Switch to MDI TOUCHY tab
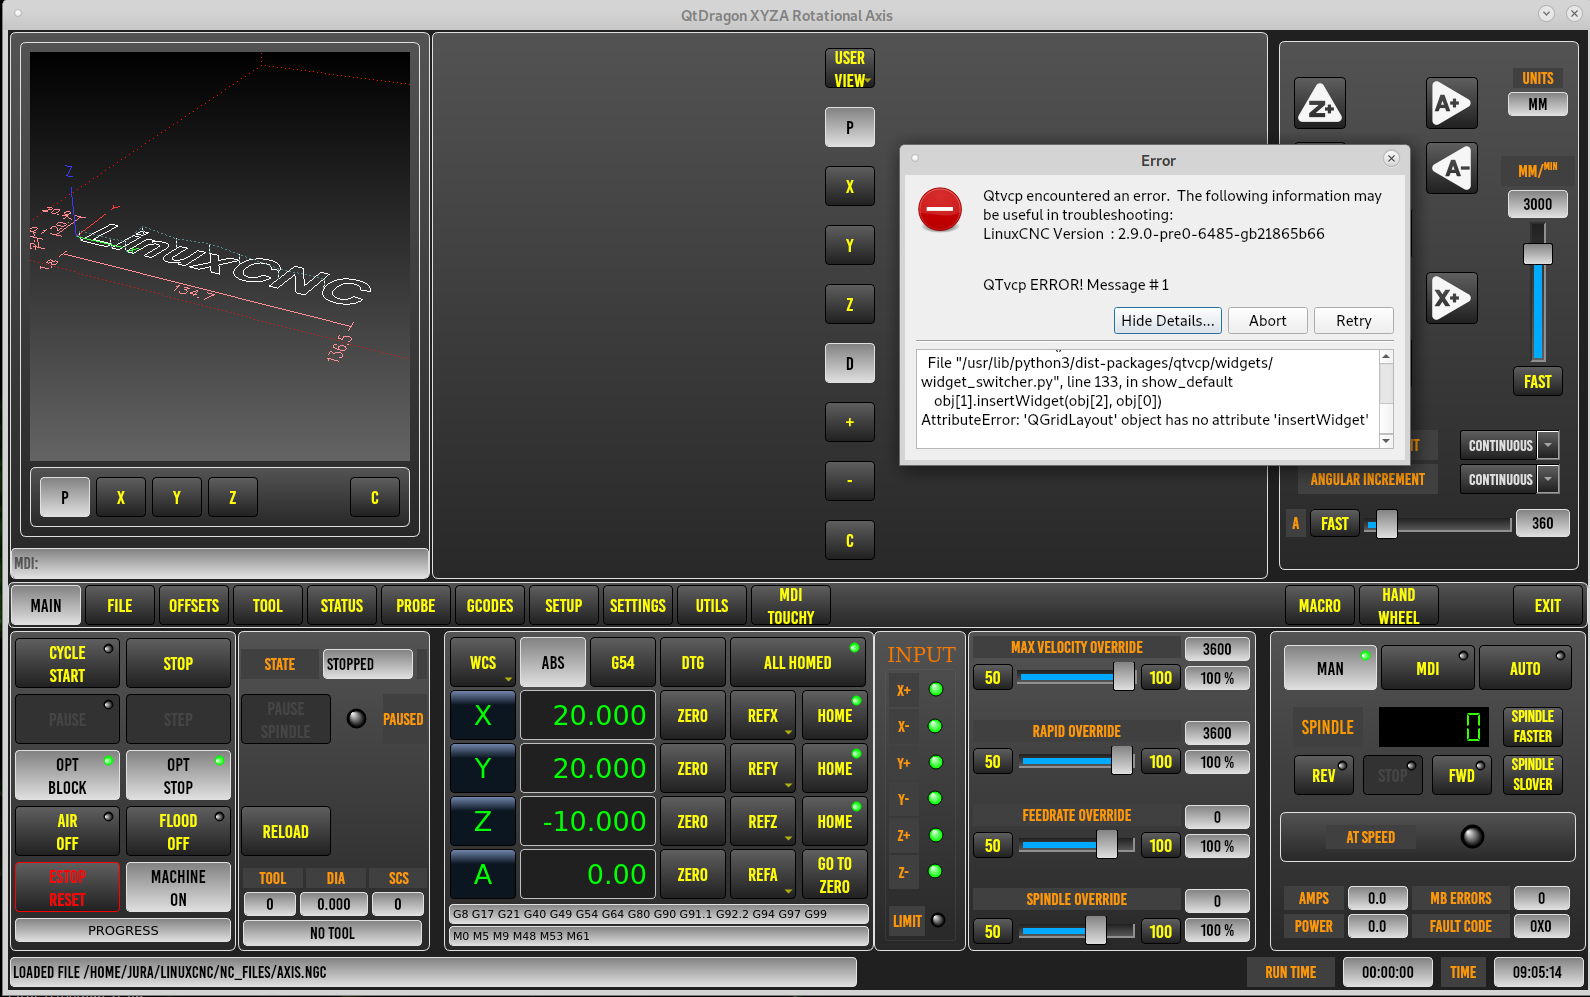The width and height of the screenshot is (1590, 997). pyautogui.click(x=791, y=605)
